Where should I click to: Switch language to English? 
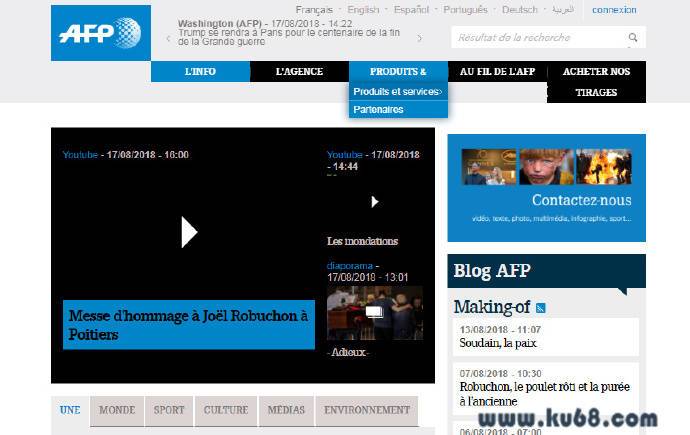tap(363, 10)
